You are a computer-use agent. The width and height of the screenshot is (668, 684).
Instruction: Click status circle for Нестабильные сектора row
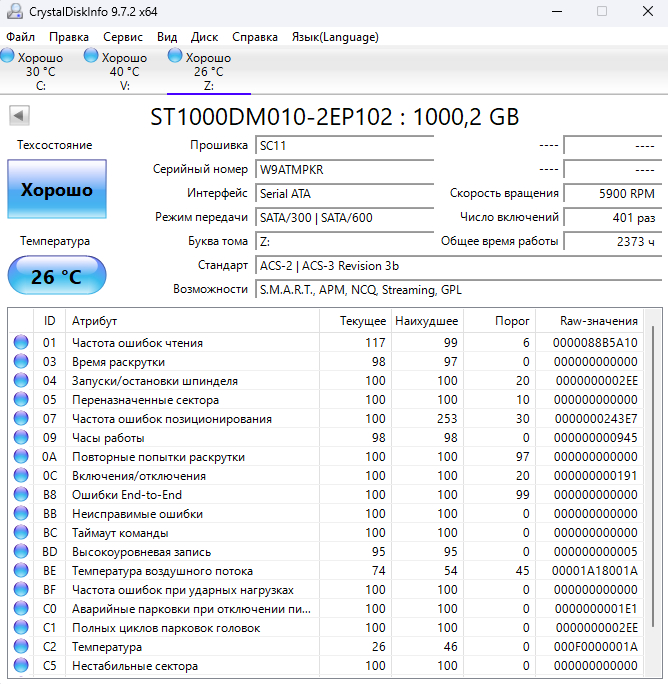21,666
